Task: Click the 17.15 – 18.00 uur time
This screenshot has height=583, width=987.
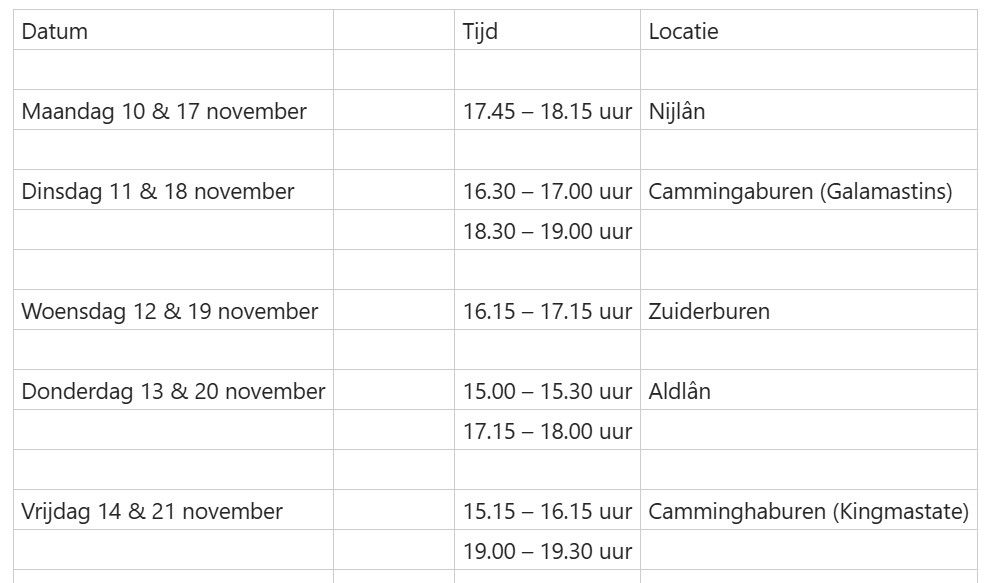Action: (x=547, y=431)
